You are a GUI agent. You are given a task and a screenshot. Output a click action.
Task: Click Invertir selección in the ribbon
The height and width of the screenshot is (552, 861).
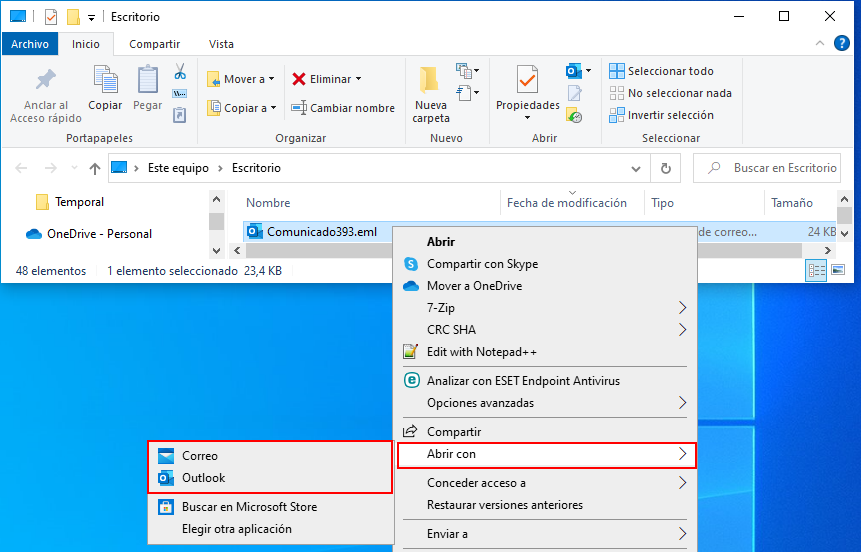pos(670,115)
